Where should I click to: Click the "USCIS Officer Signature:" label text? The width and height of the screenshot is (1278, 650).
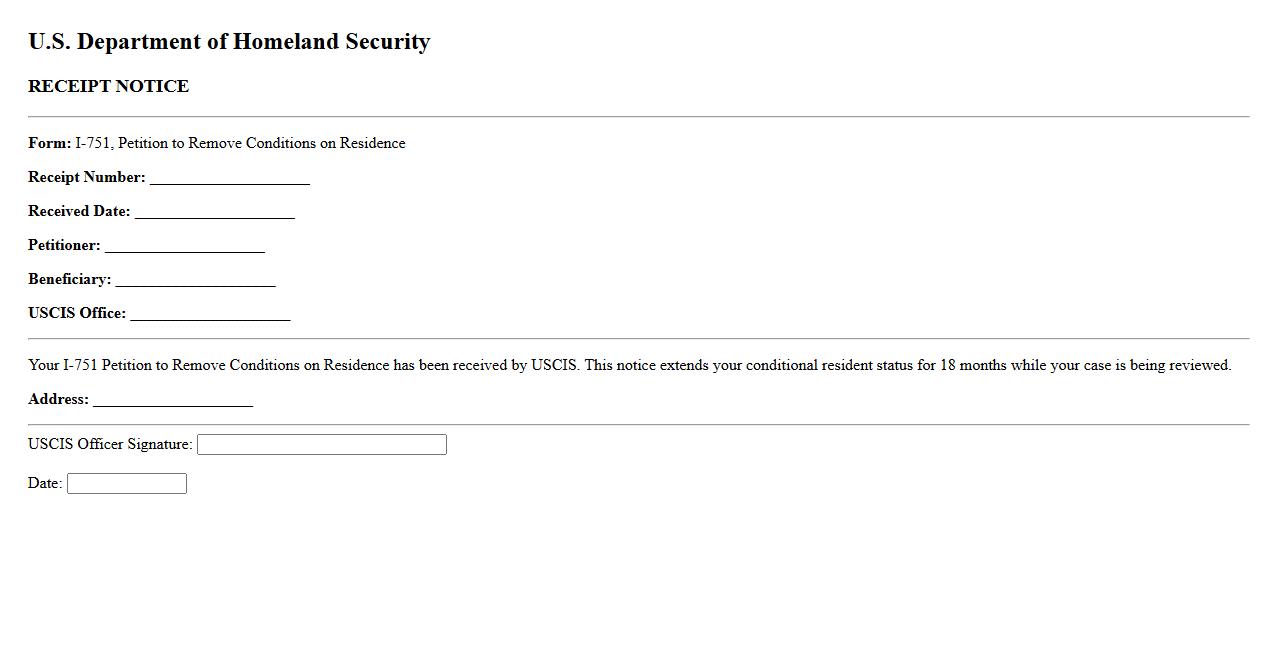pos(110,444)
